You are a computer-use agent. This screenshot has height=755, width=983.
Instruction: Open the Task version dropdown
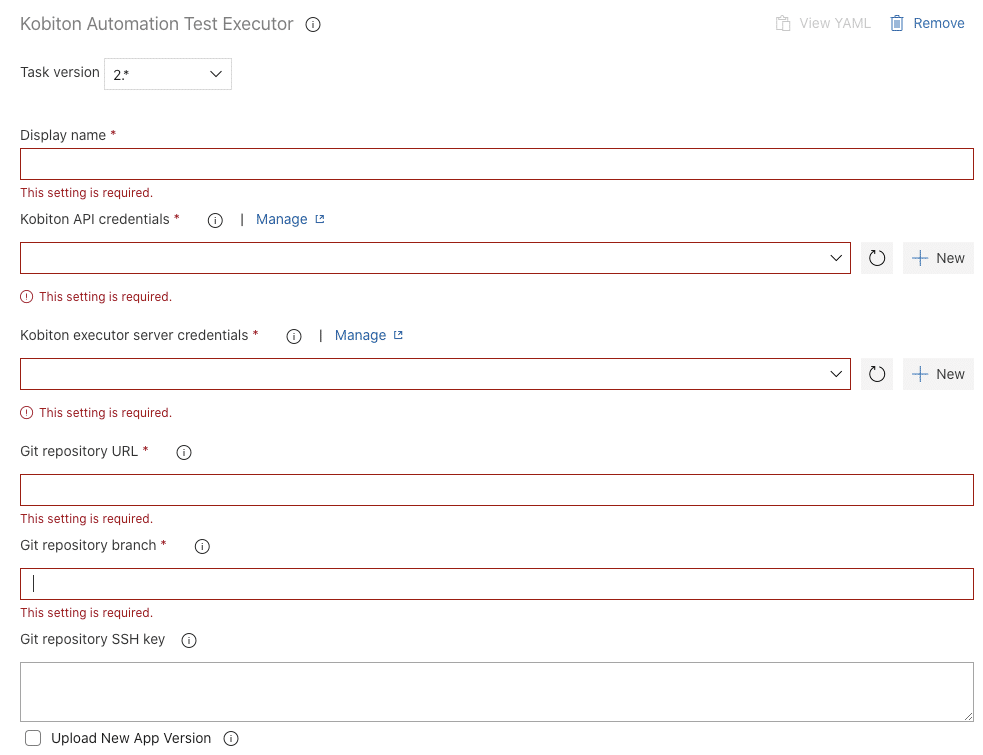click(x=167, y=73)
